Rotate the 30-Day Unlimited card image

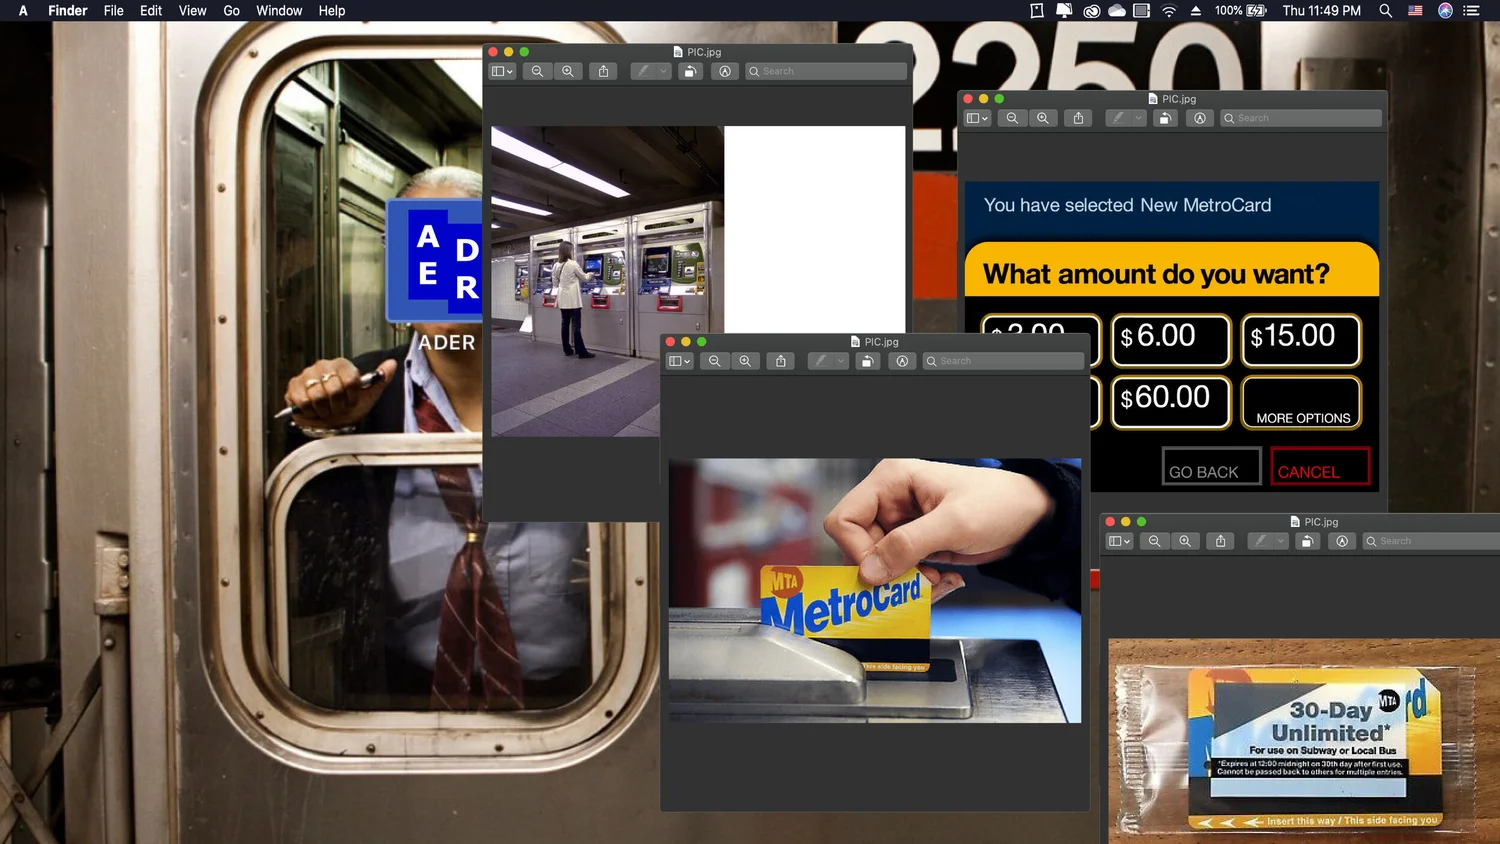pyautogui.click(x=1307, y=541)
